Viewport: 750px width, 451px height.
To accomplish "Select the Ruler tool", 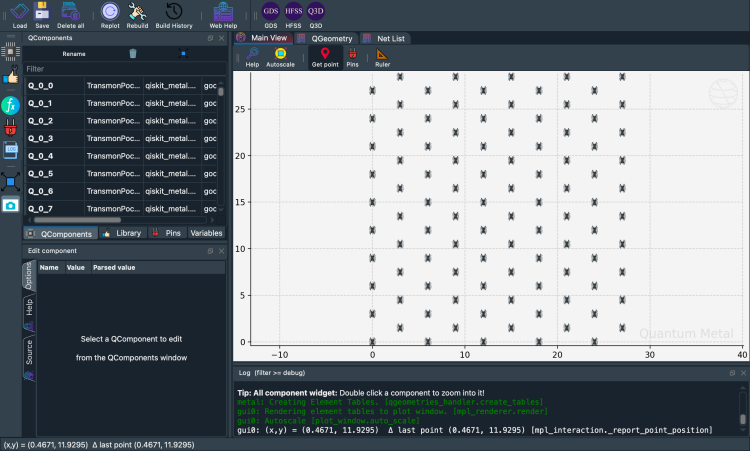I will coord(382,57).
